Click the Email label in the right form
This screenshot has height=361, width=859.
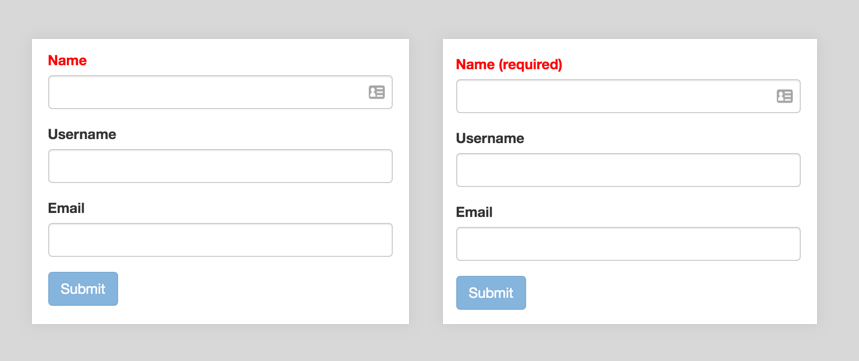click(474, 212)
